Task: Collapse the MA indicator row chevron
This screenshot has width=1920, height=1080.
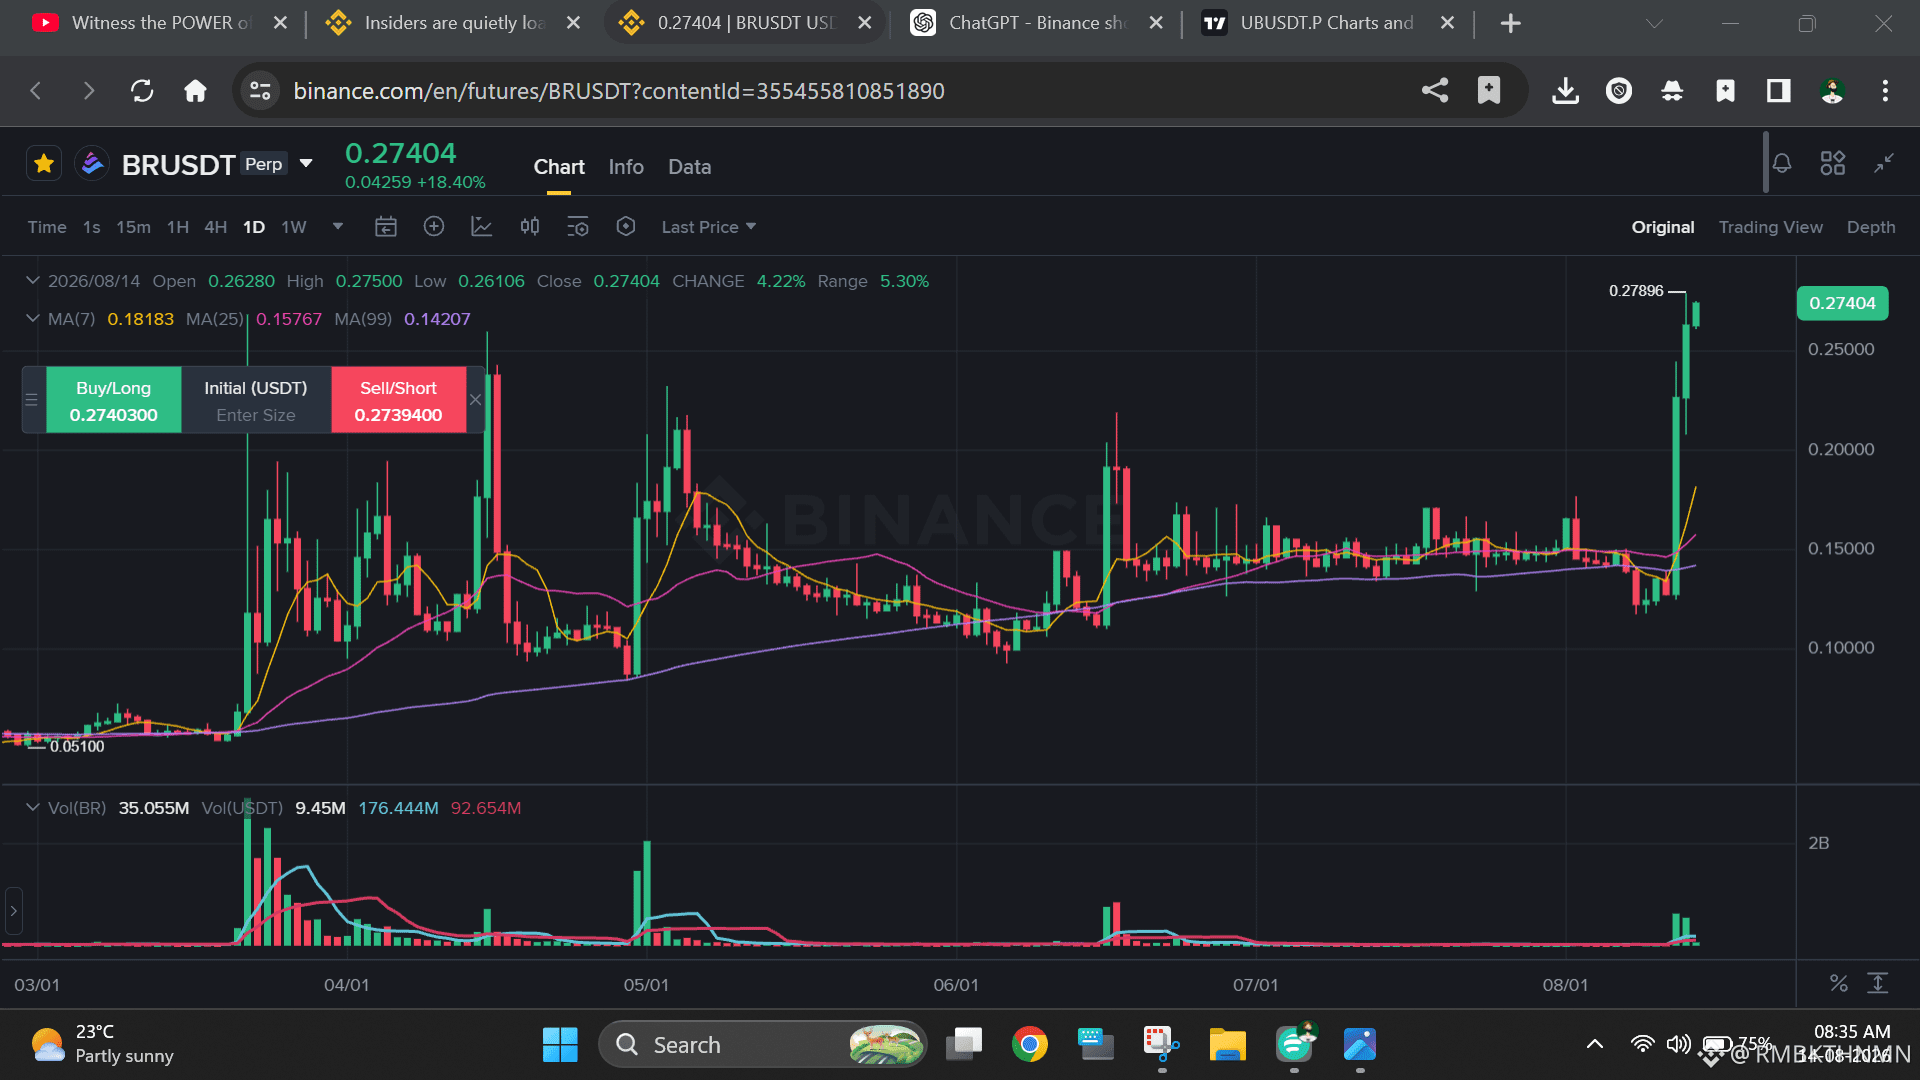Action: click(33, 319)
